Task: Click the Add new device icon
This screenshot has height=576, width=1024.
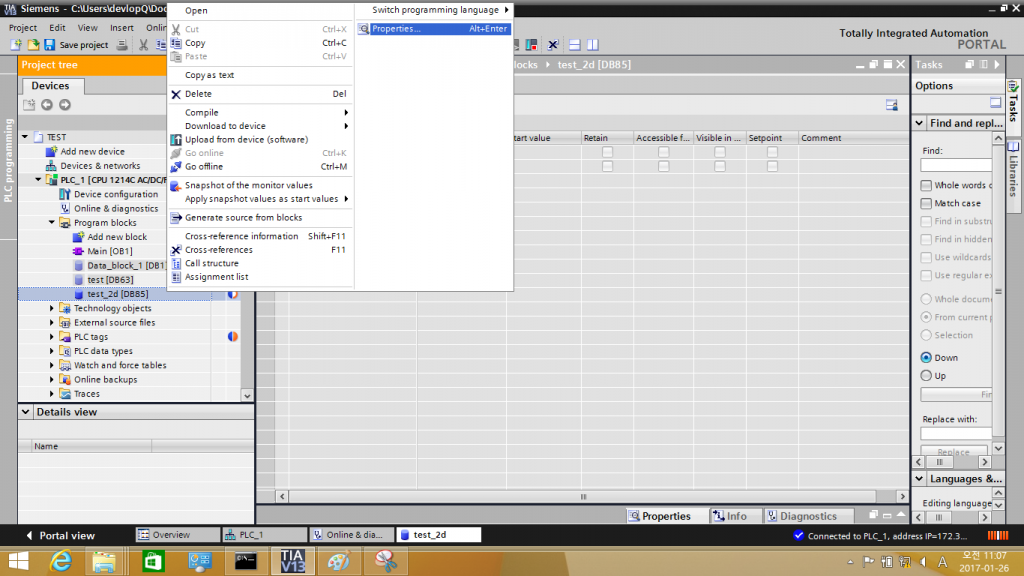Action: (x=51, y=152)
